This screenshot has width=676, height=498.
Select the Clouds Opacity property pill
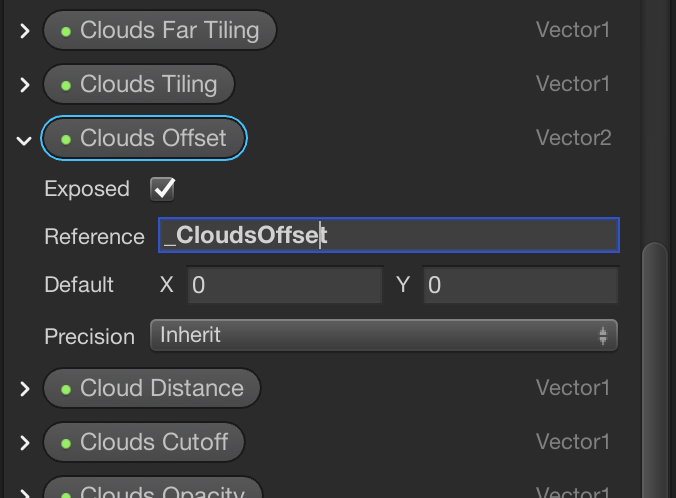(153, 491)
